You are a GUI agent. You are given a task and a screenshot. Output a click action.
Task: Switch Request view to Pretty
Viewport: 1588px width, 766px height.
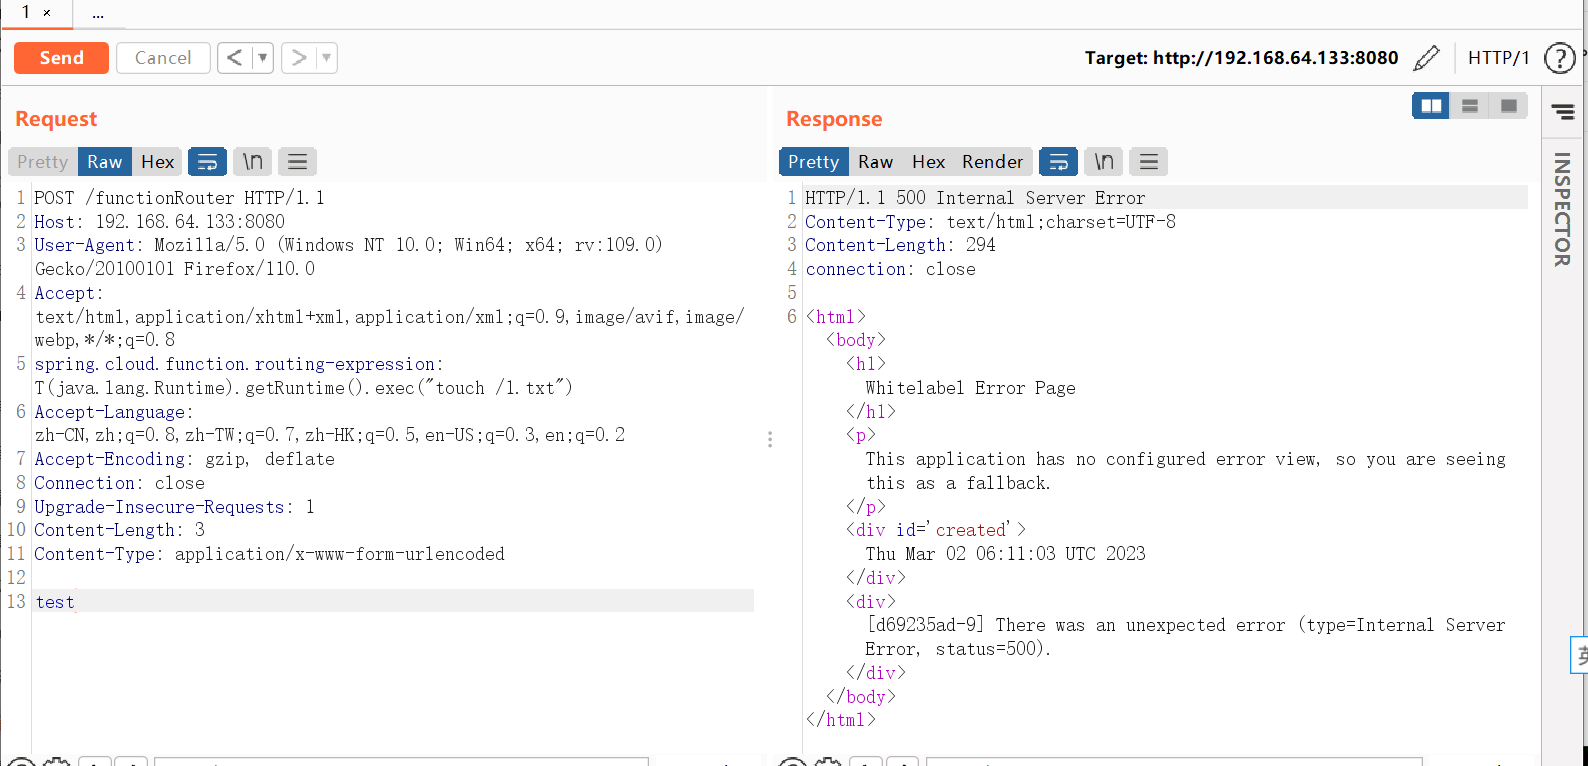click(x=42, y=162)
